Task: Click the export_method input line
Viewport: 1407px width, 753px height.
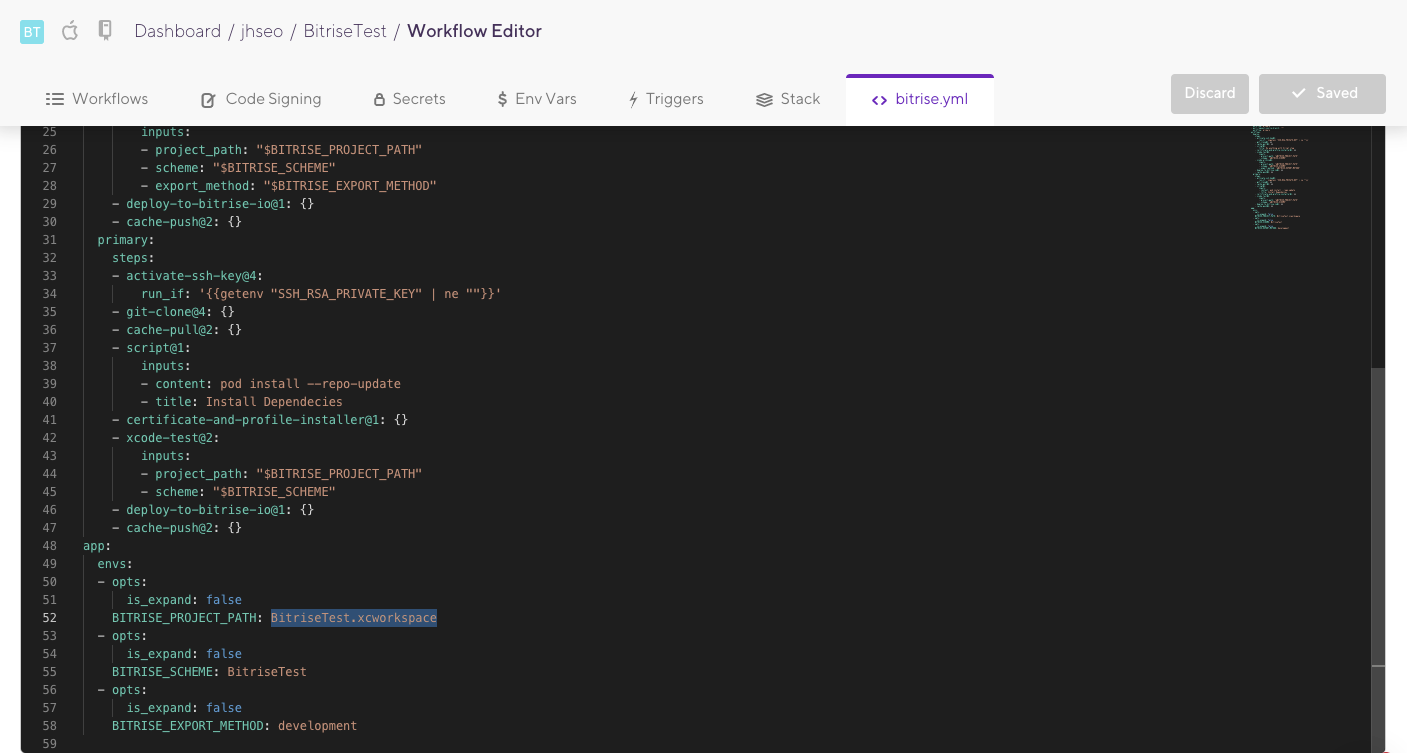Action: (x=289, y=186)
